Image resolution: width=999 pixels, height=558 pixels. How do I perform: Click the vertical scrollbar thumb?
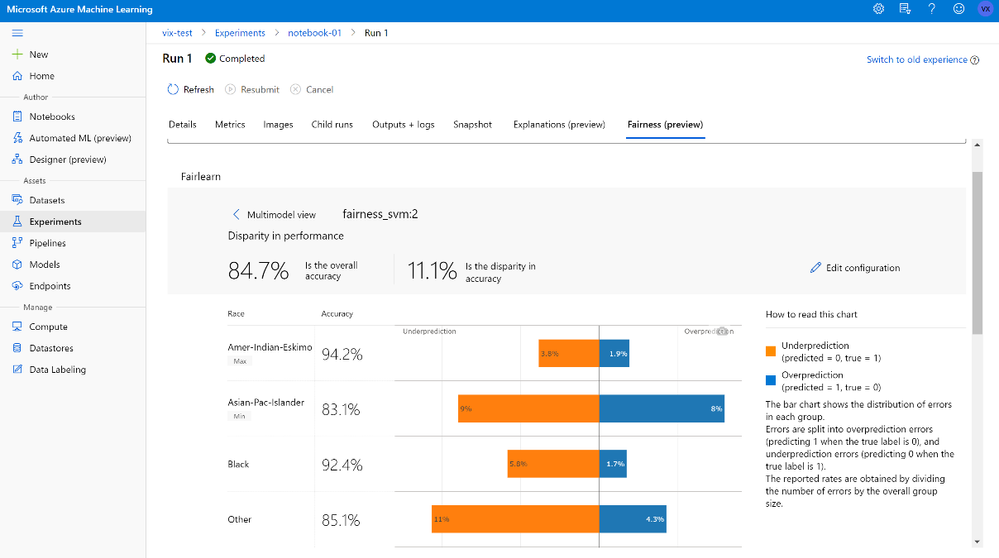(x=977, y=252)
